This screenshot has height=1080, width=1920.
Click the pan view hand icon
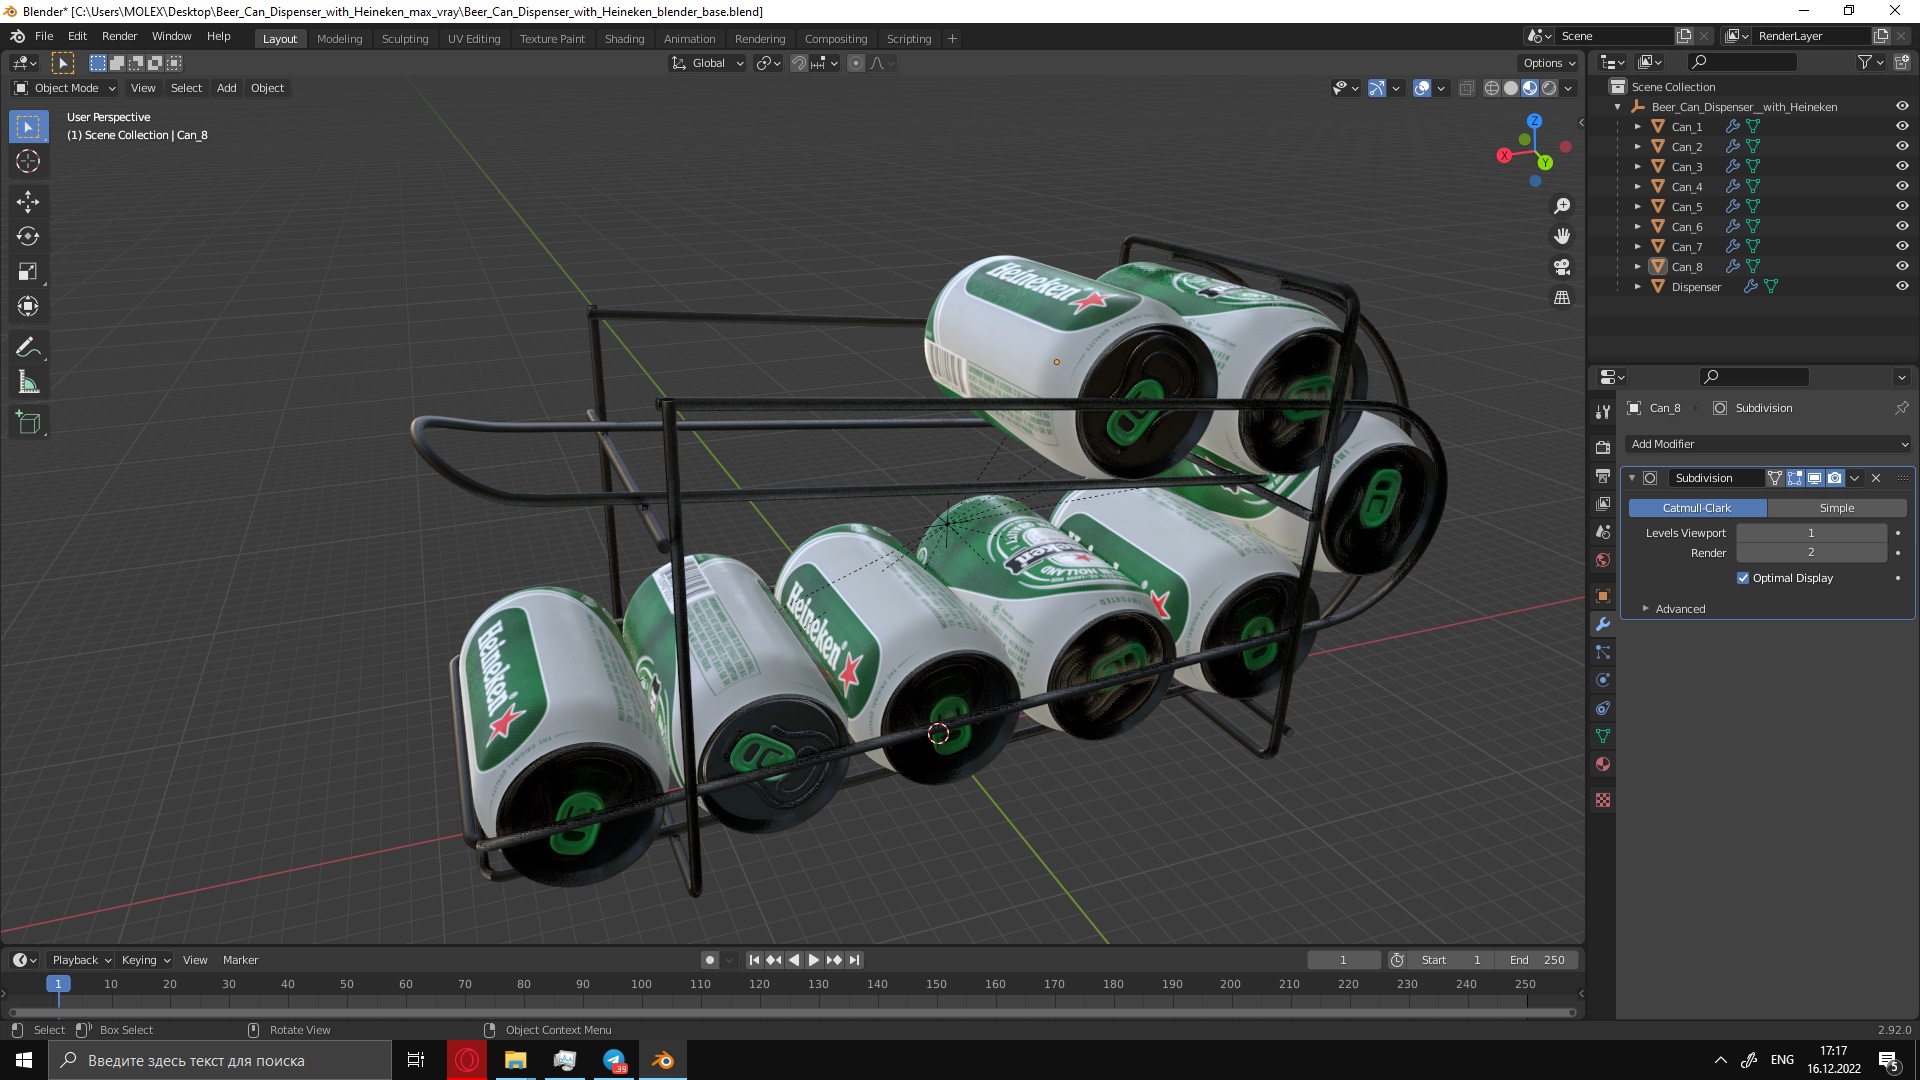point(1562,237)
